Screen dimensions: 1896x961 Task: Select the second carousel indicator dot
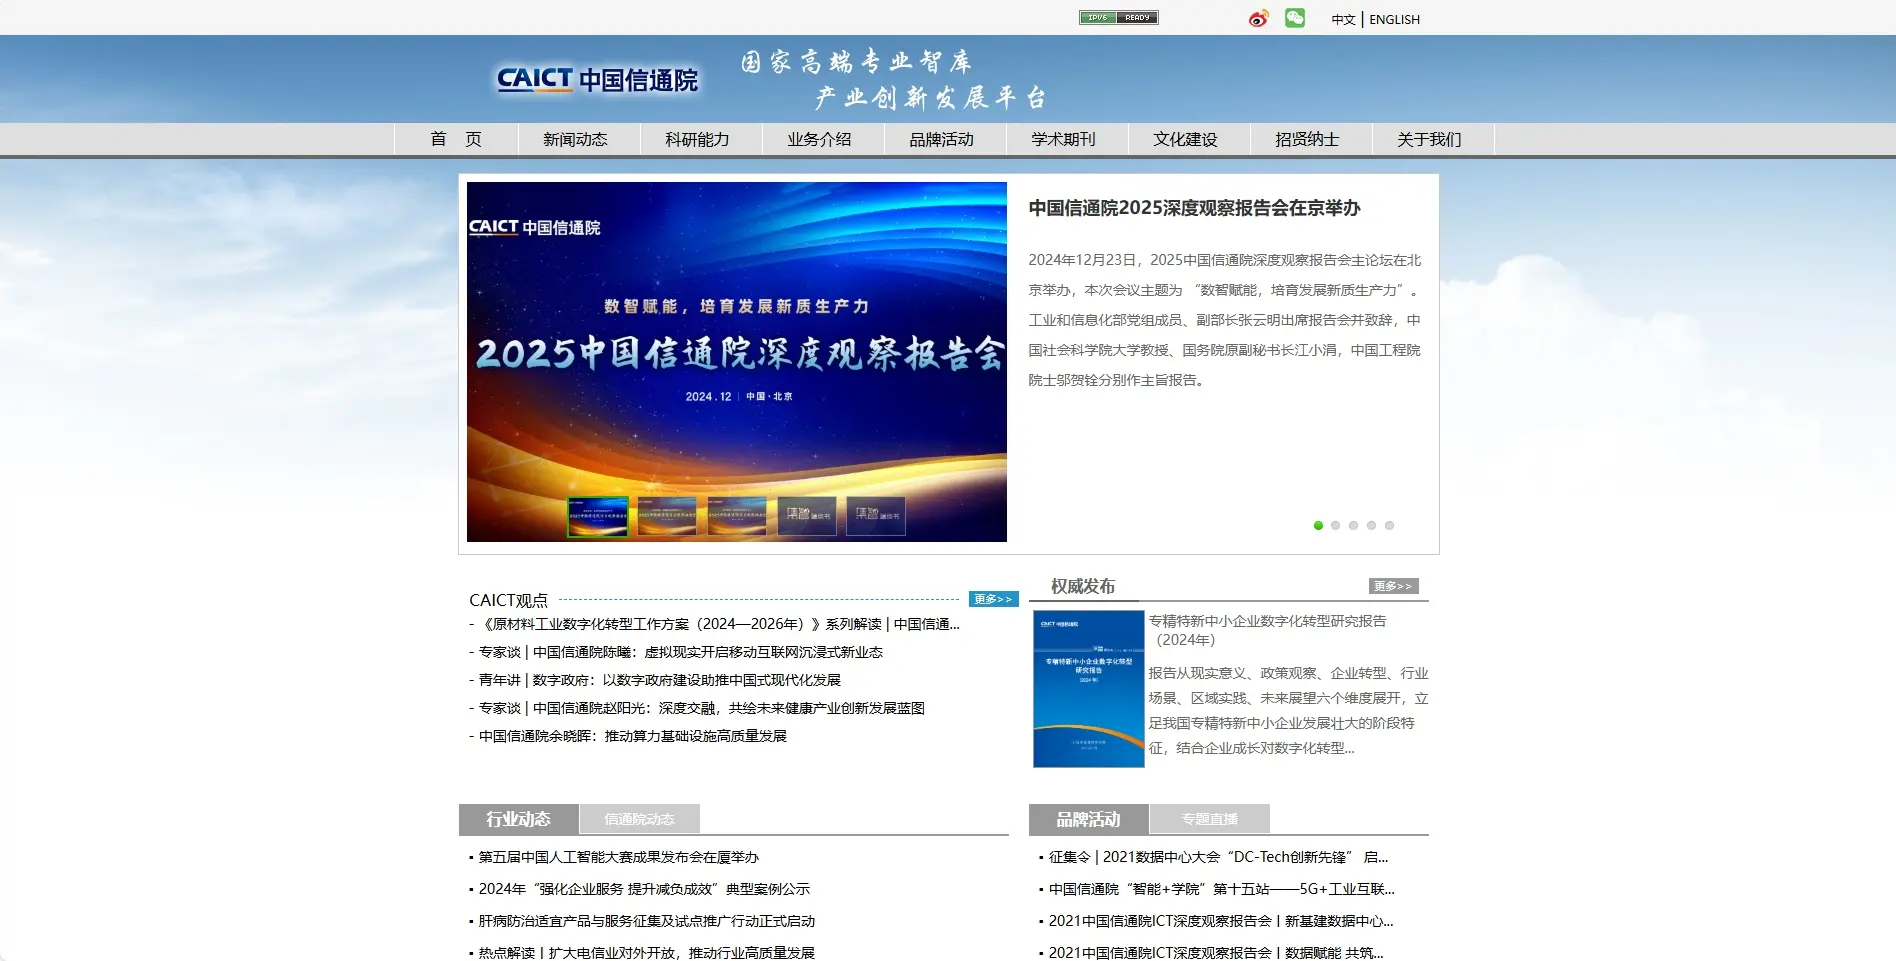(x=1335, y=524)
